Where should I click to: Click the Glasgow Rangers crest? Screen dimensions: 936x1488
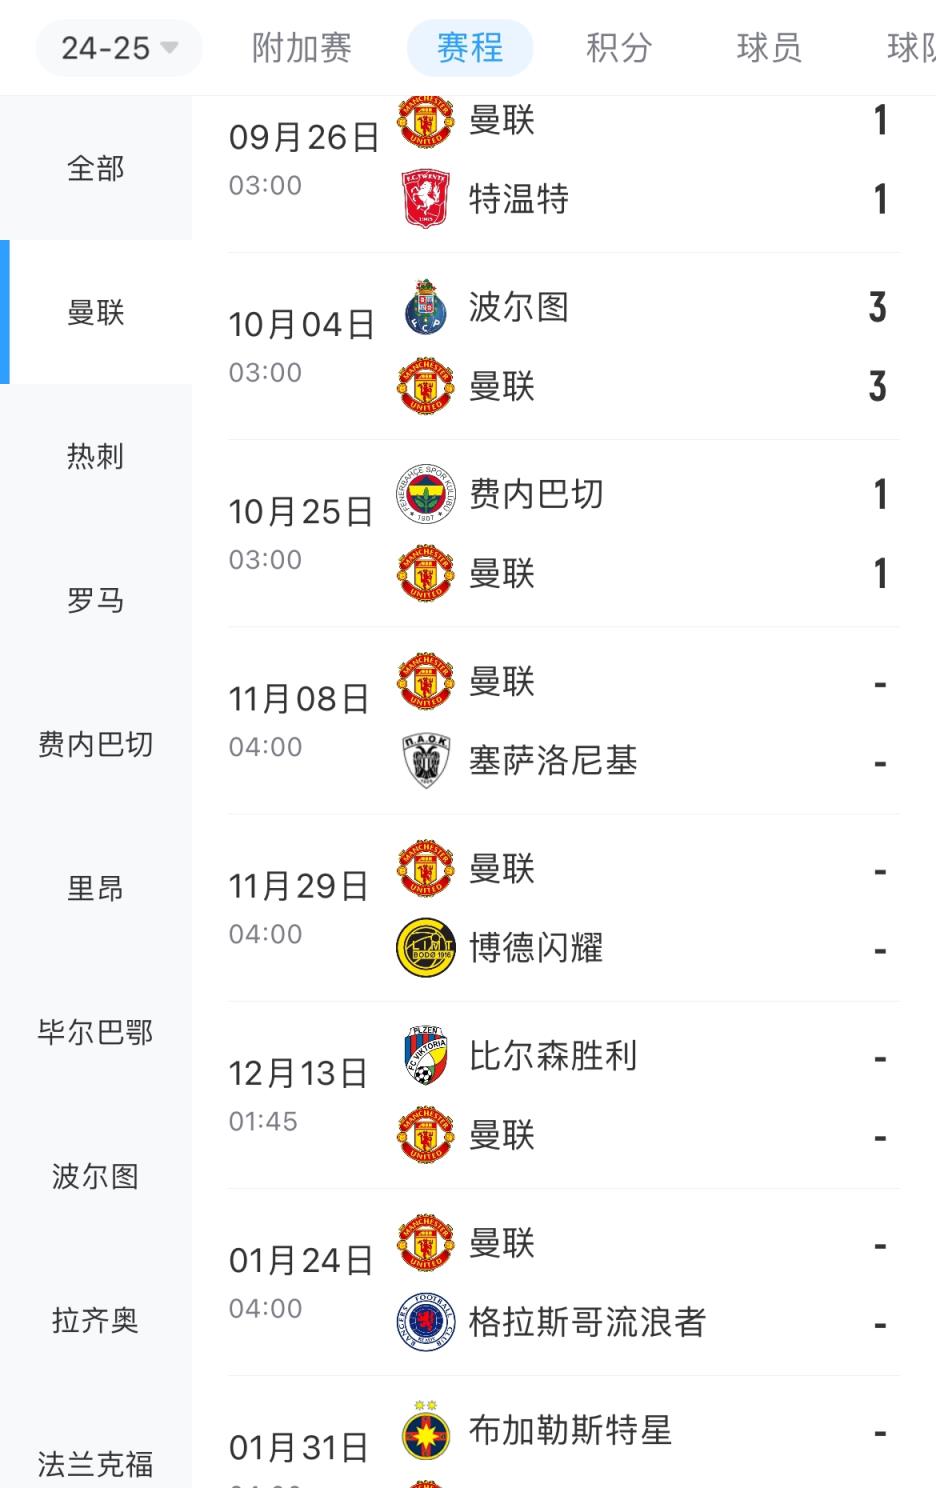click(x=426, y=1323)
